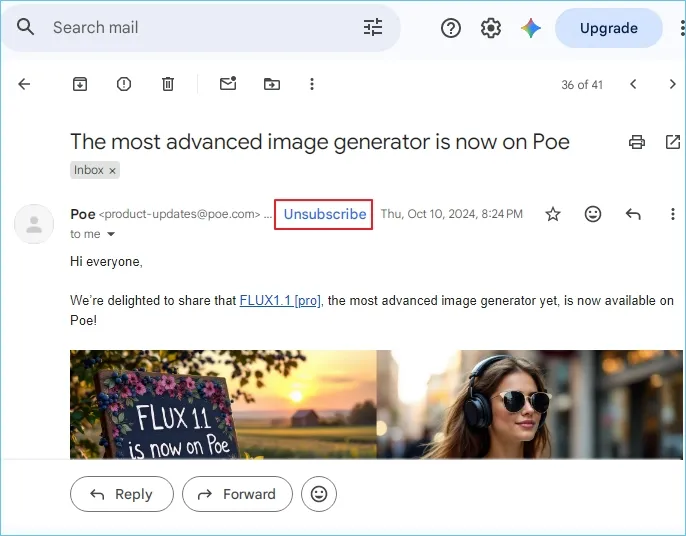This screenshot has width=686, height=536.
Task: Click the '36 of 41' counter
Action: pos(582,84)
